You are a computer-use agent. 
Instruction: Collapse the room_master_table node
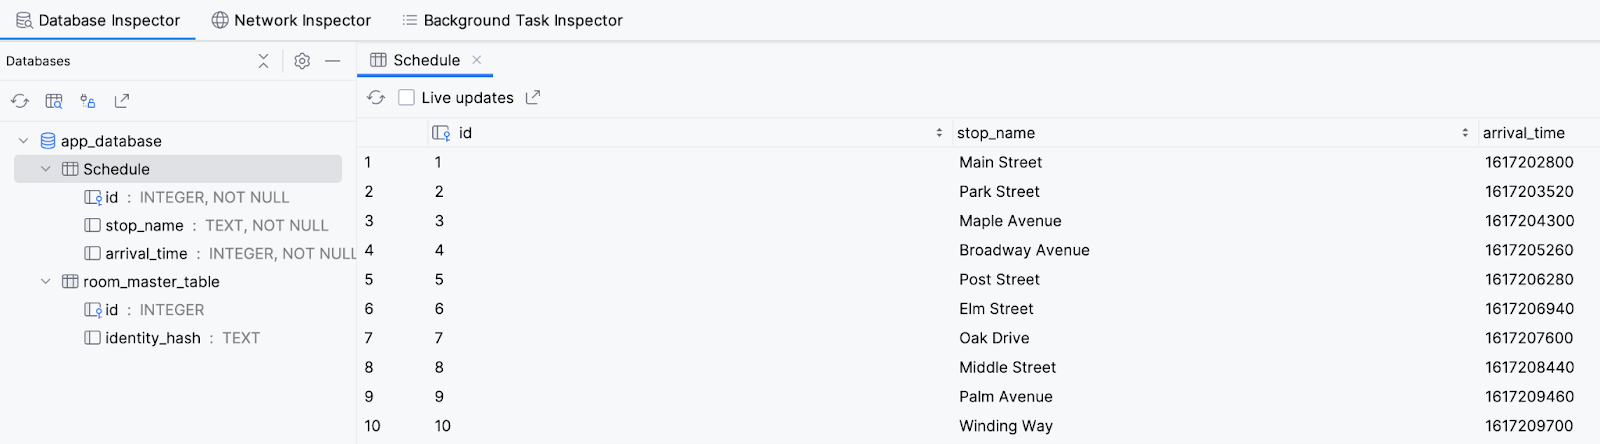click(x=46, y=282)
